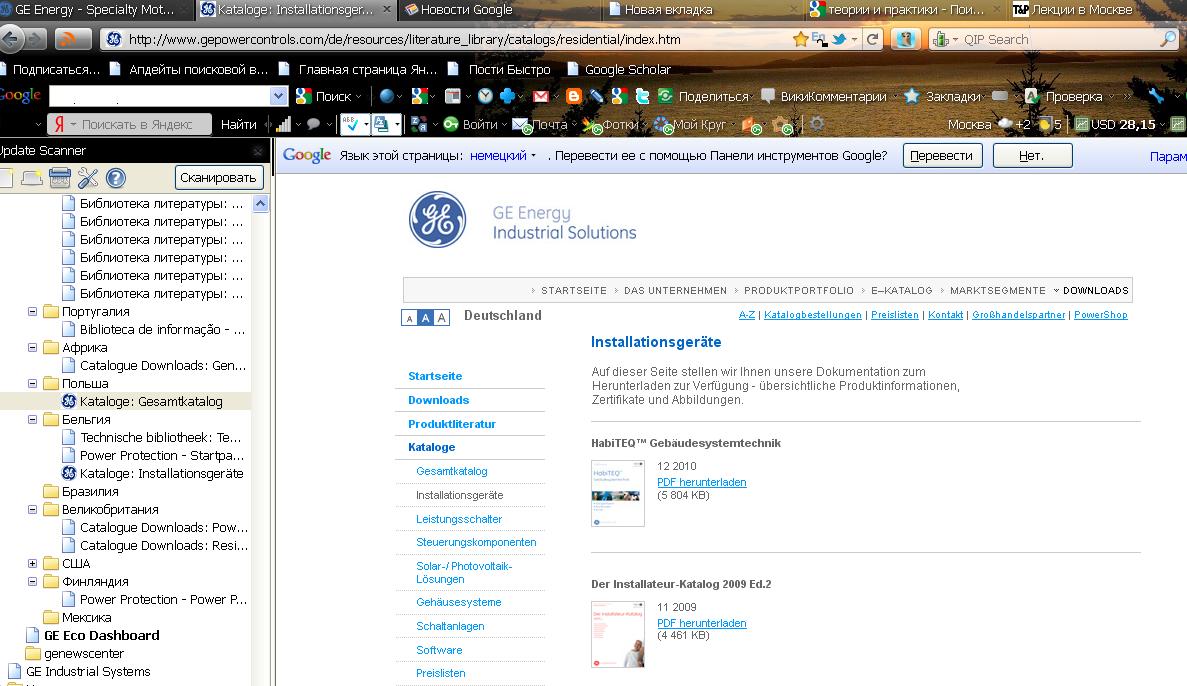Open the gear settings icon on Yandex bar
Image resolution: width=1187 pixels, height=686 pixels.
click(x=817, y=123)
